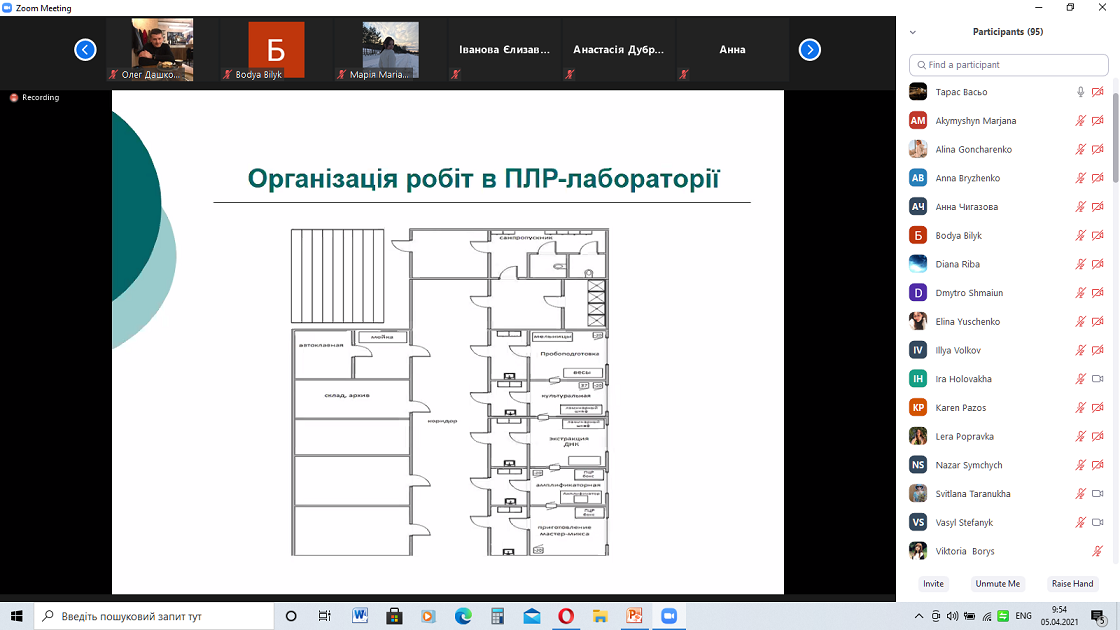This screenshot has height=630, width=1120.
Task: Click Viktoria Borys muted microphone icon
Action: 1098,551
